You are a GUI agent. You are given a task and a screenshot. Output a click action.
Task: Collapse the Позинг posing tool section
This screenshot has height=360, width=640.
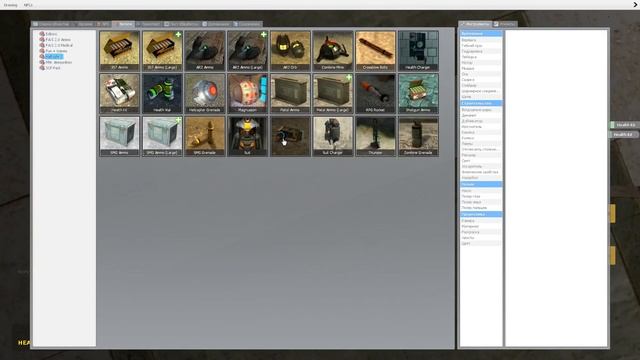coord(481,184)
